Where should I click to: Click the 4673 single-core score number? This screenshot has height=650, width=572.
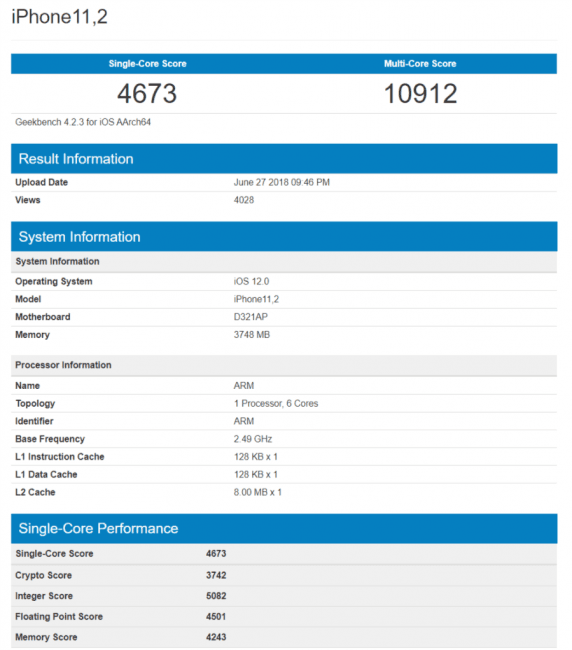coord(147,93)
